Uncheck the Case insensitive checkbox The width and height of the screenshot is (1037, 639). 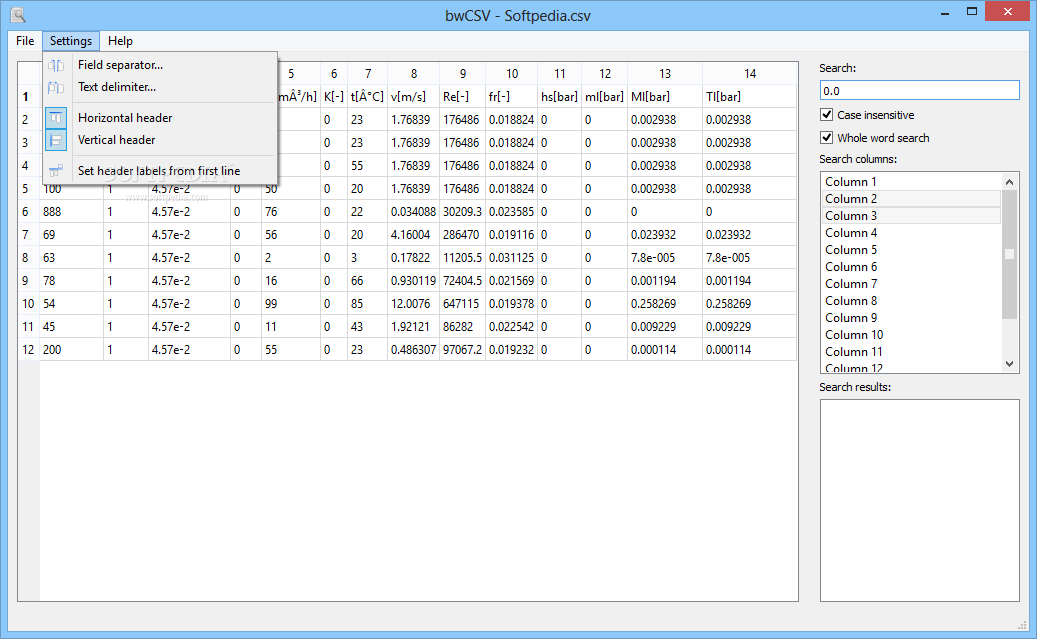(827, 114)
